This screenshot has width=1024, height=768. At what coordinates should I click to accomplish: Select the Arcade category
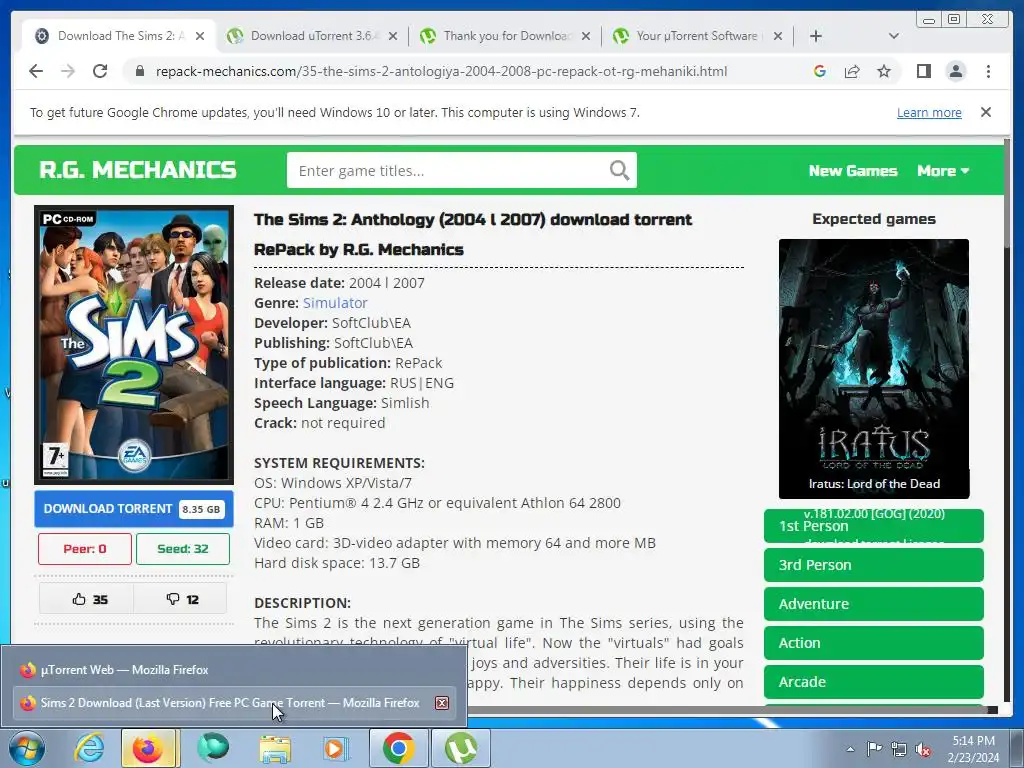coord(874,682)
